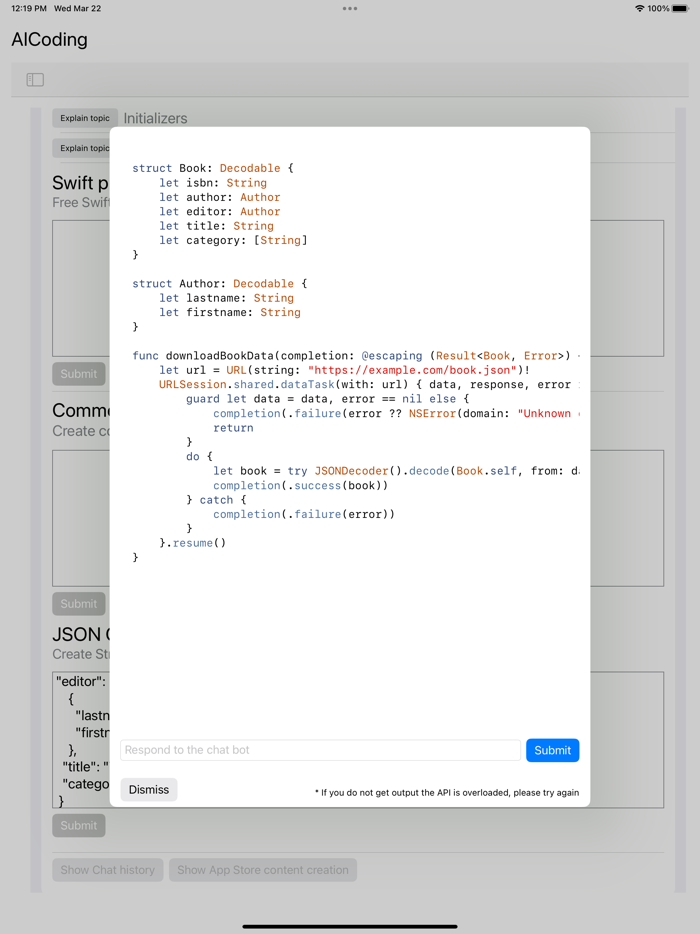The height and width of the screenshot is (934, 700).
Task: Click Explain topic button beside Initializers
Action: 85,118
